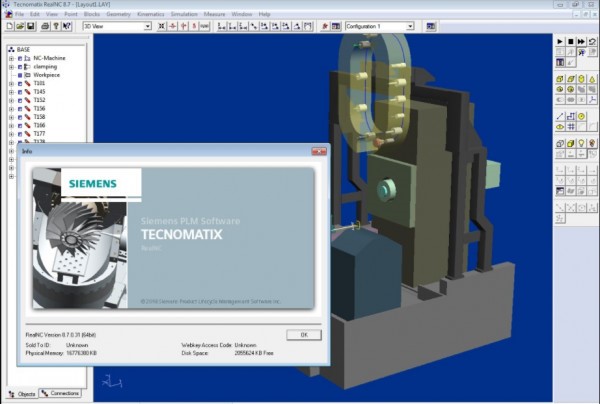Image resolution: width=600 pixels, height=404 pixels.
Task: Expand the clamping tree node
Action: point(11,67)
